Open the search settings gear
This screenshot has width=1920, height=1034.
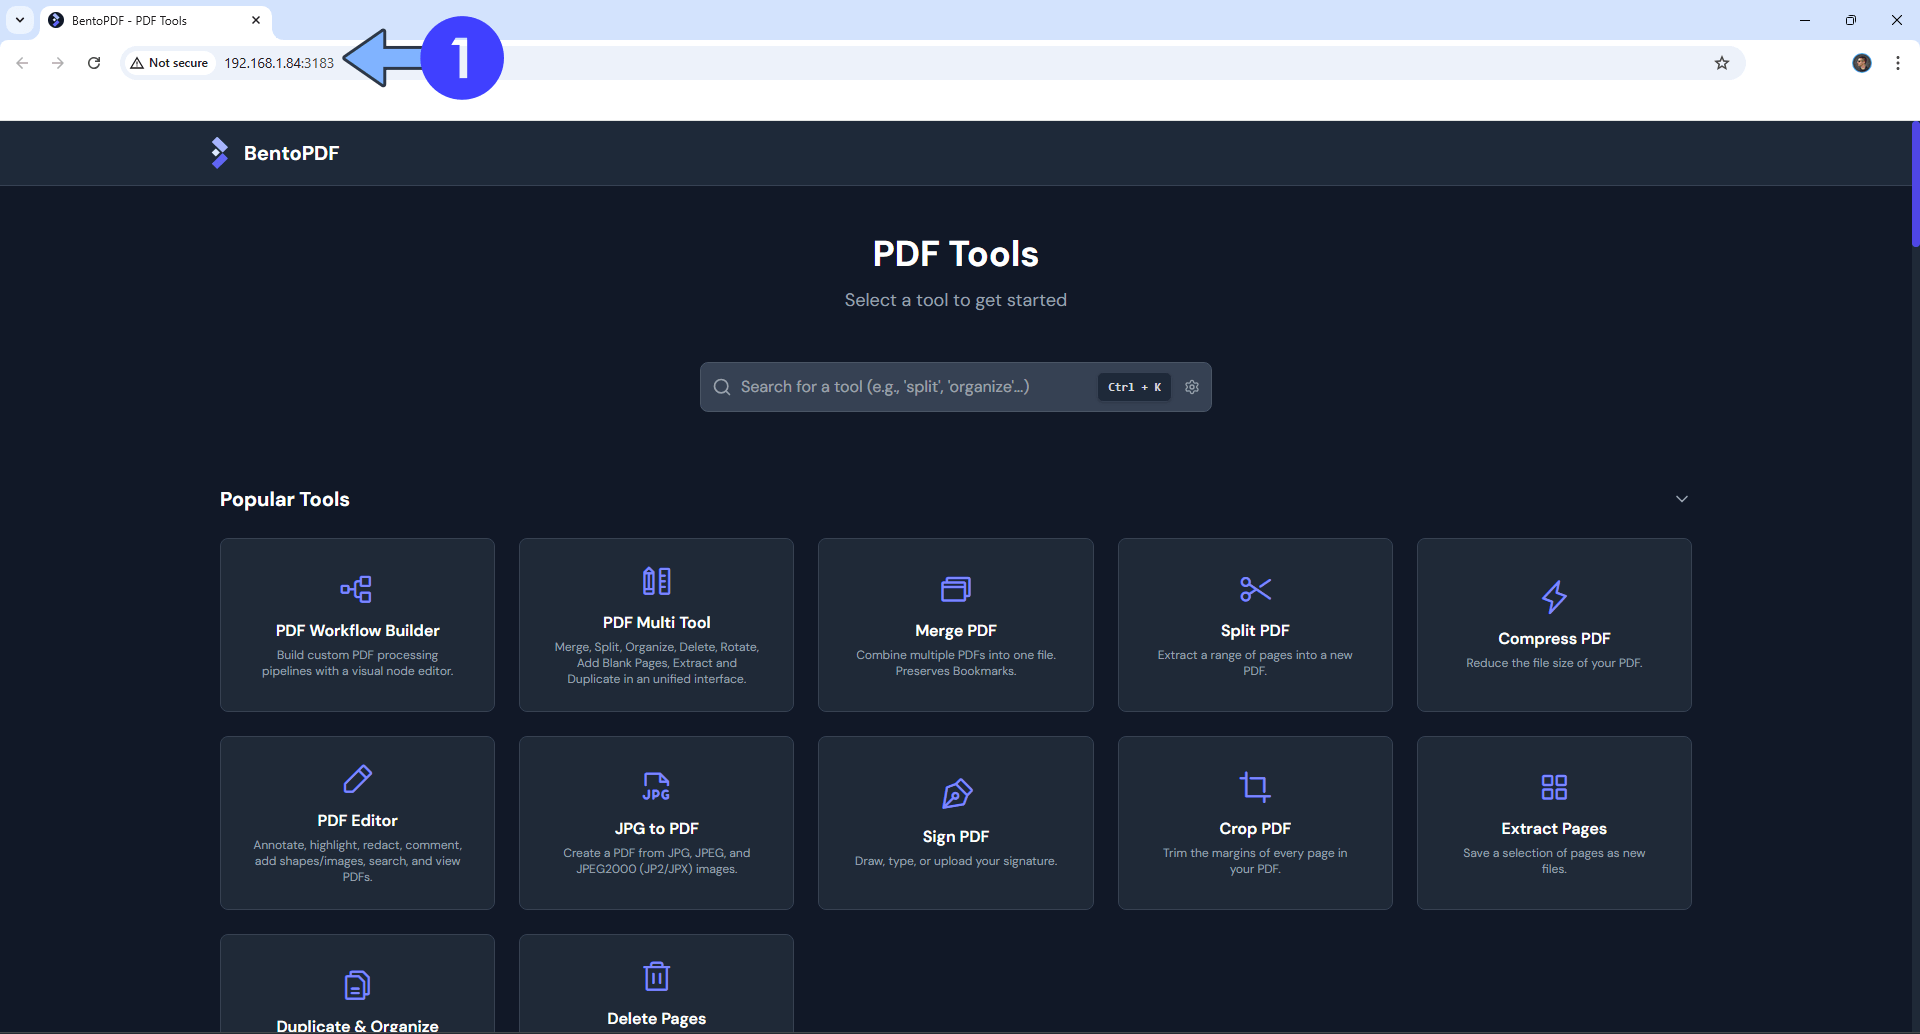click(1192, 387)
